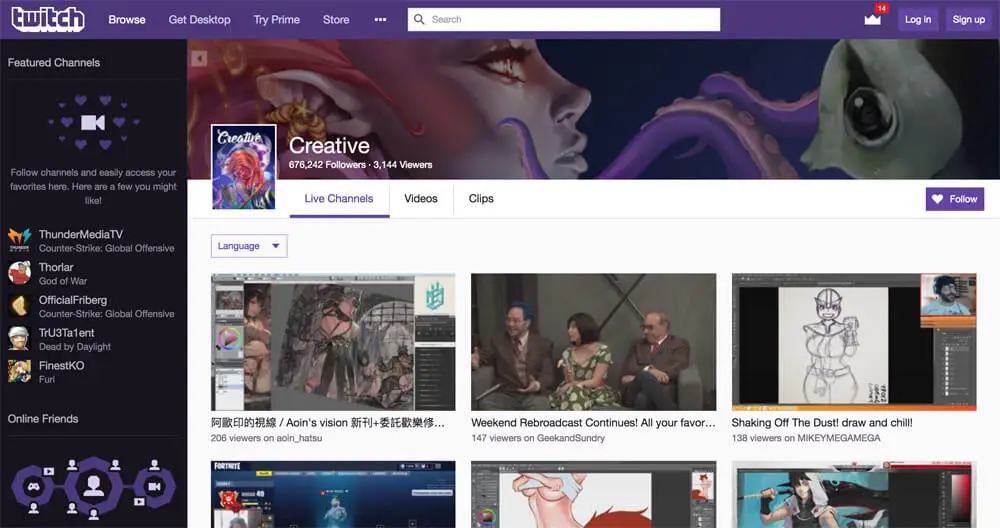The width and height of the screenshot is (1000, 528).
Task: Click the Featured Channels heading
Action: click(54, 62)
